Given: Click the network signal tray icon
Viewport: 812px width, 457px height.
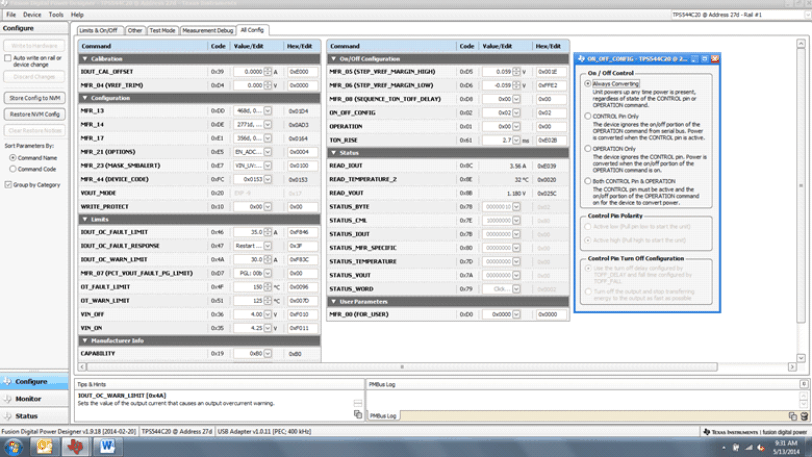Looking at the screenshot, I should click(748, 448).
